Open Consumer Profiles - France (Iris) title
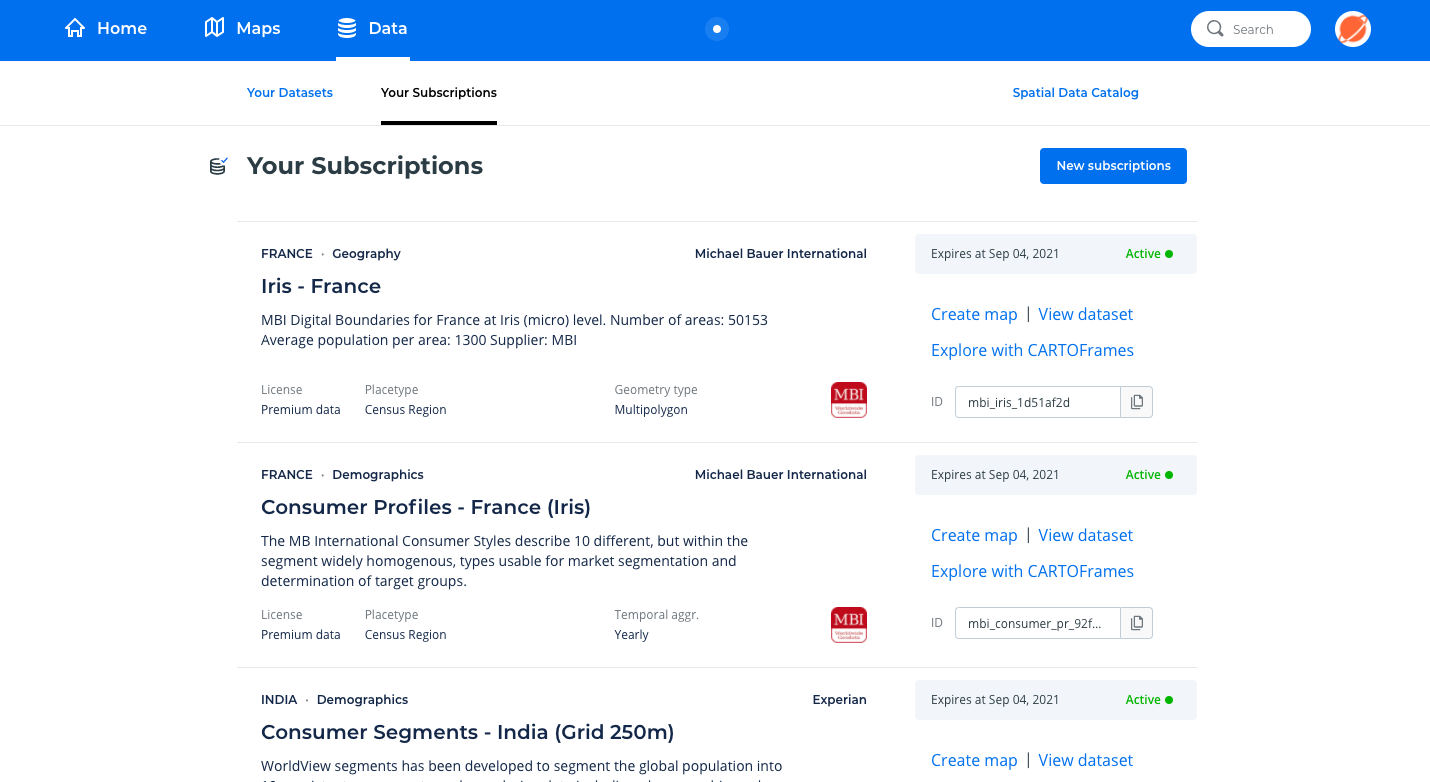1430x782 pixels. [426, 507]
